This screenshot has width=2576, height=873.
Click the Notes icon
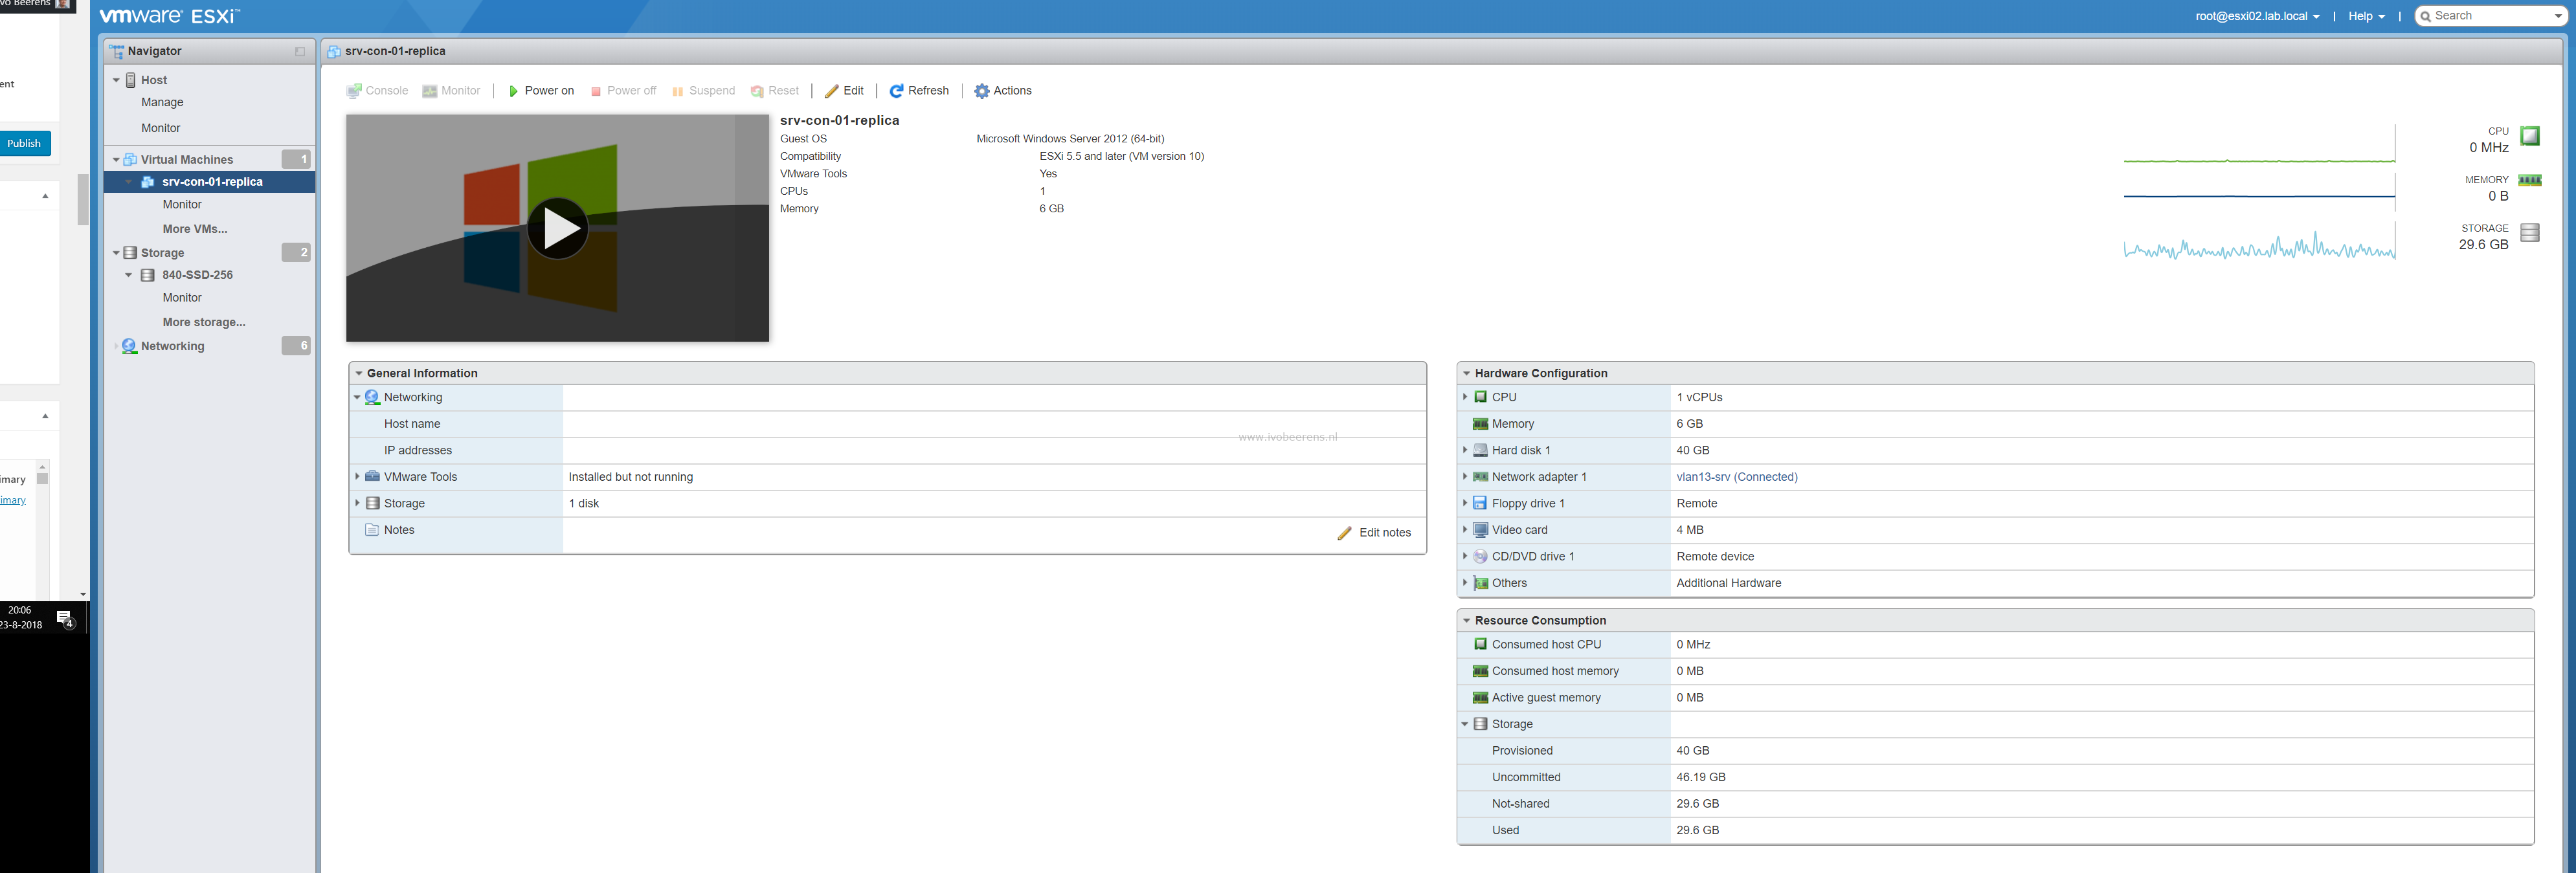point(372,530)
